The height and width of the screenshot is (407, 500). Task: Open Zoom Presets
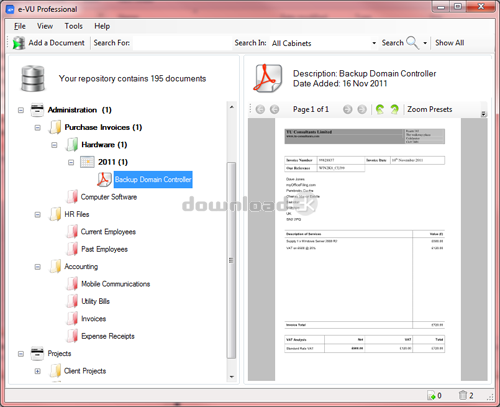[429, 109]
